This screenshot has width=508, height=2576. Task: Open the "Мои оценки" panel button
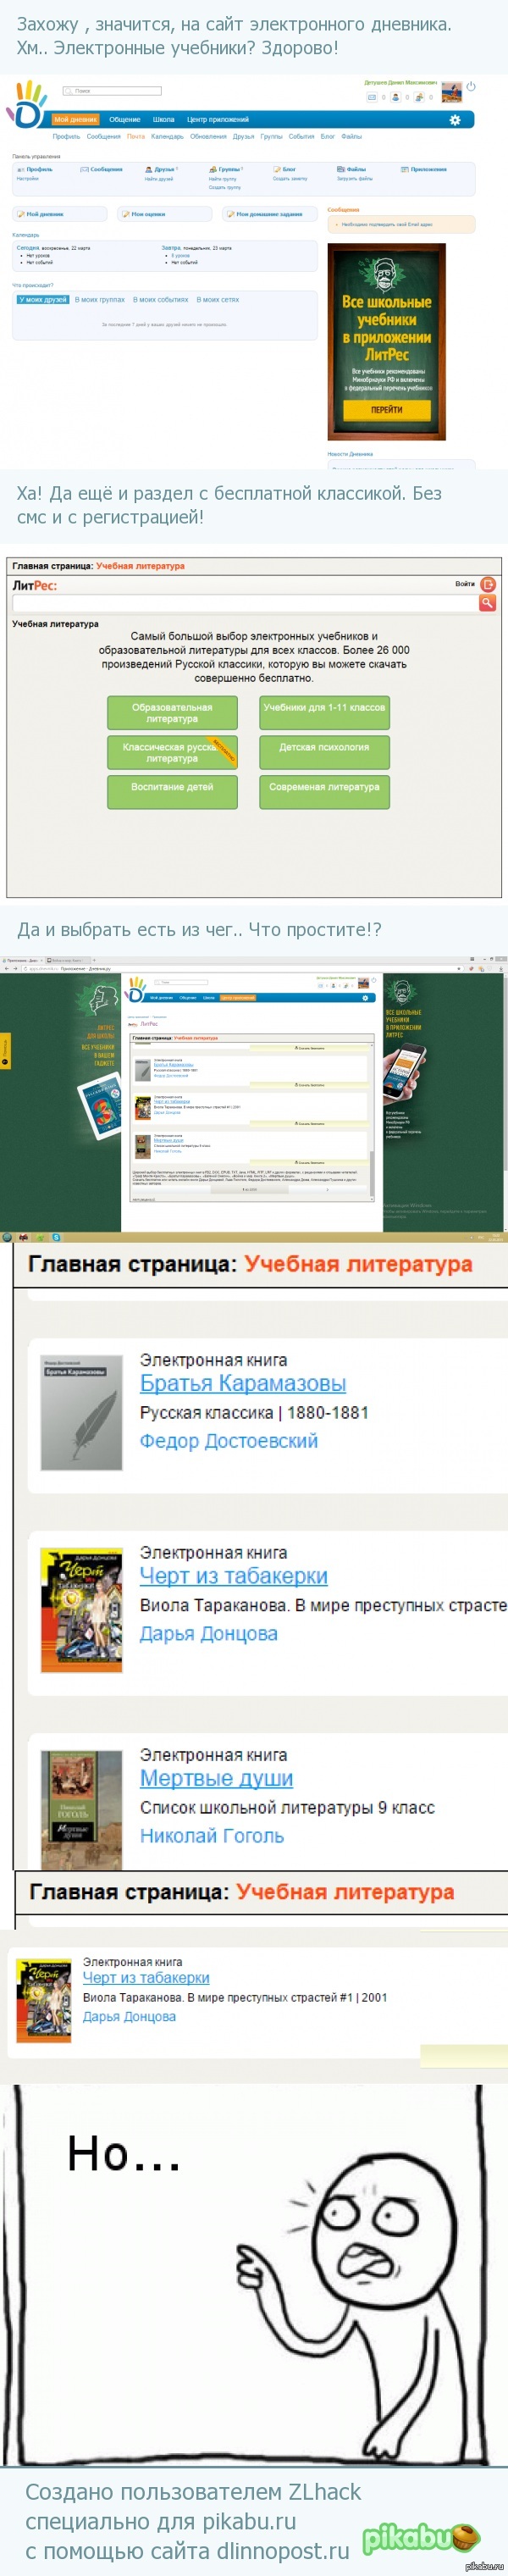pyautogui.click(x=165, y=214)
